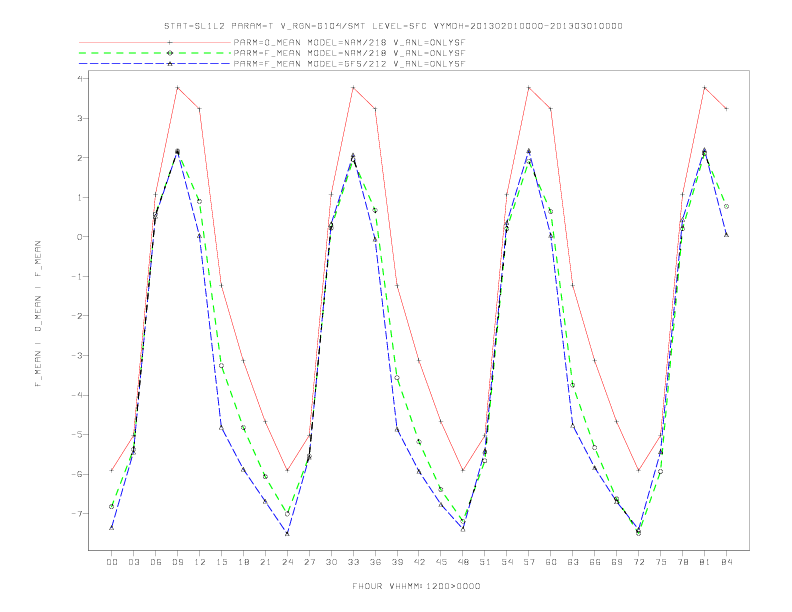Viewport: 792px width, 612px height.
Task: Click x-axis hour label 27
Action: [309, 562]
